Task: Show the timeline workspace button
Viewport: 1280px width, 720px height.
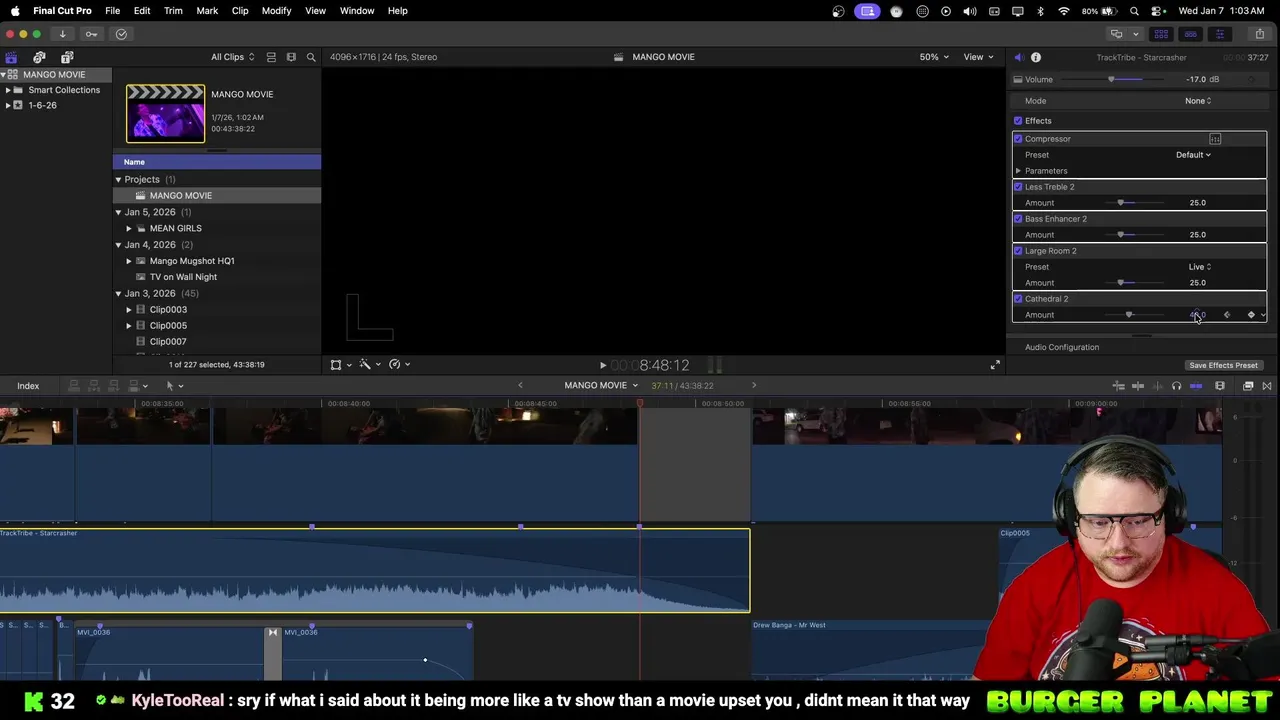Action: (x=1190, y=34)
